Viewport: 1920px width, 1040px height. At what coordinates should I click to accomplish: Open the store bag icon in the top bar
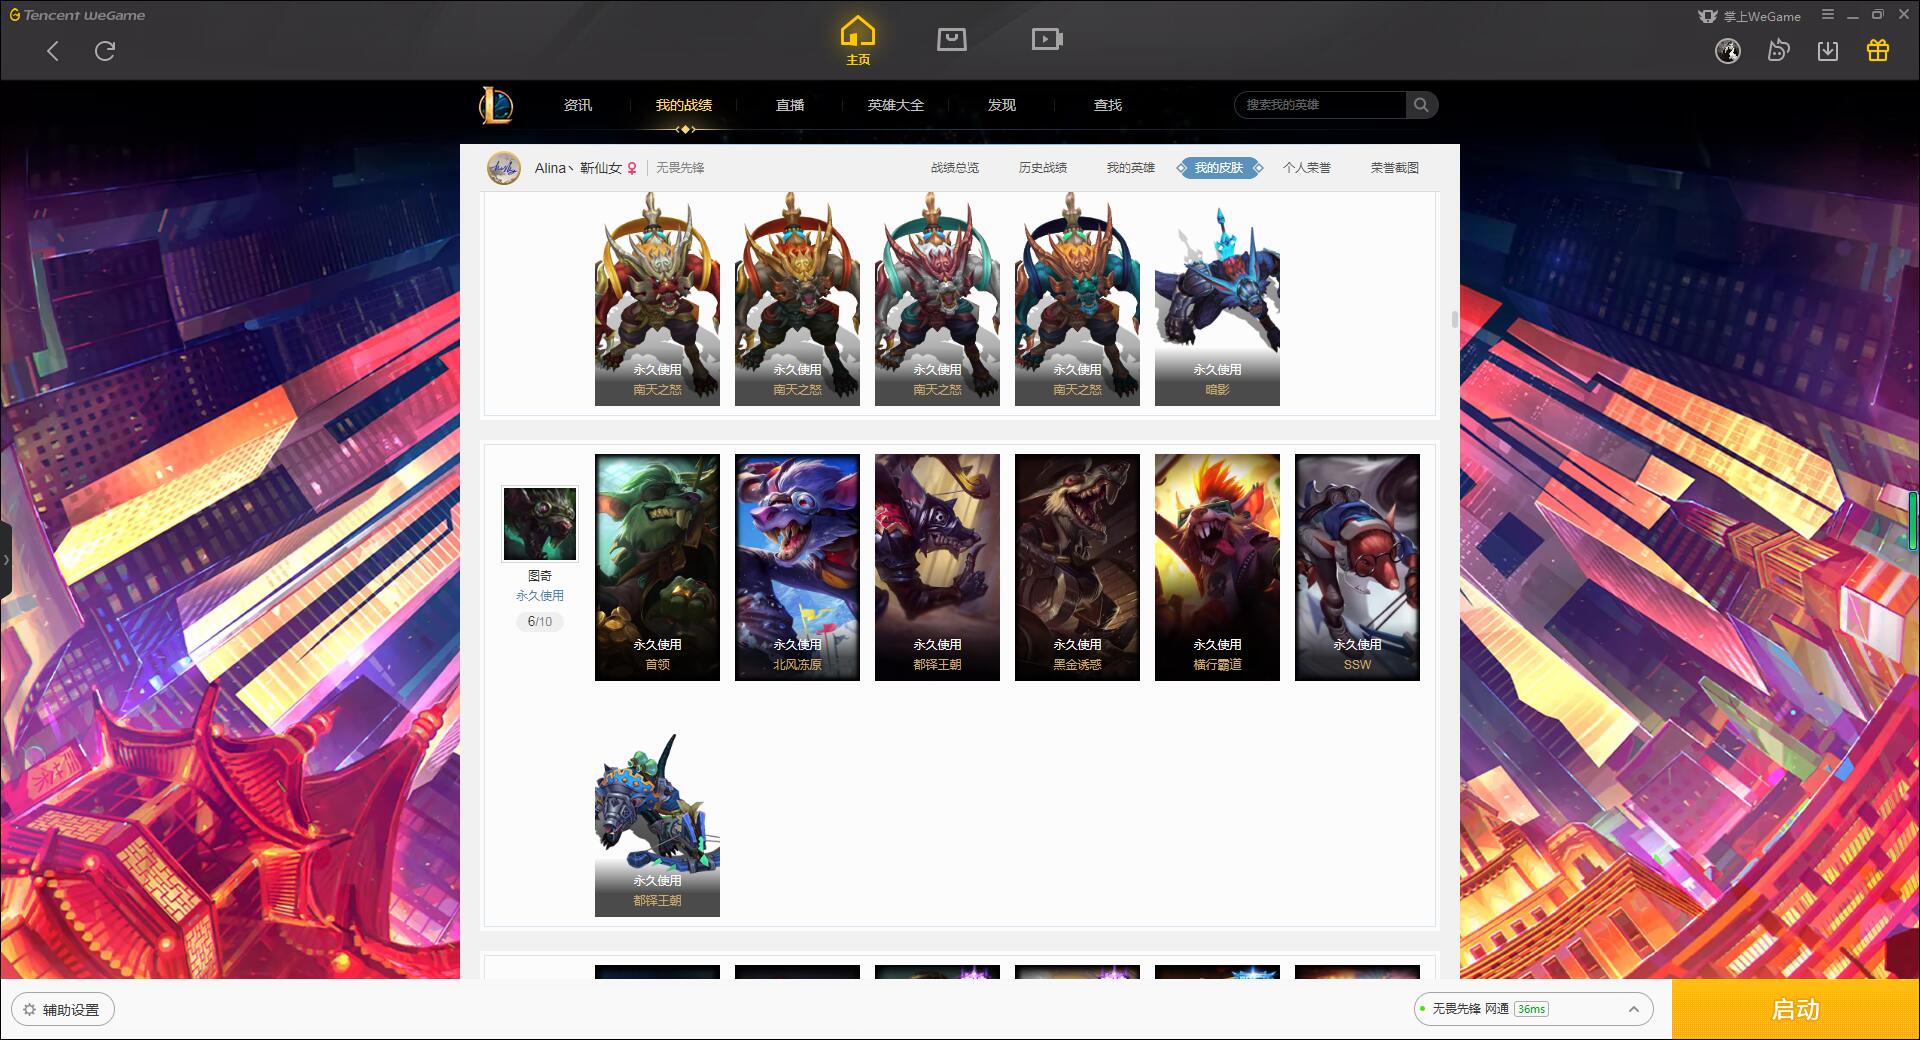click(952, 39)
